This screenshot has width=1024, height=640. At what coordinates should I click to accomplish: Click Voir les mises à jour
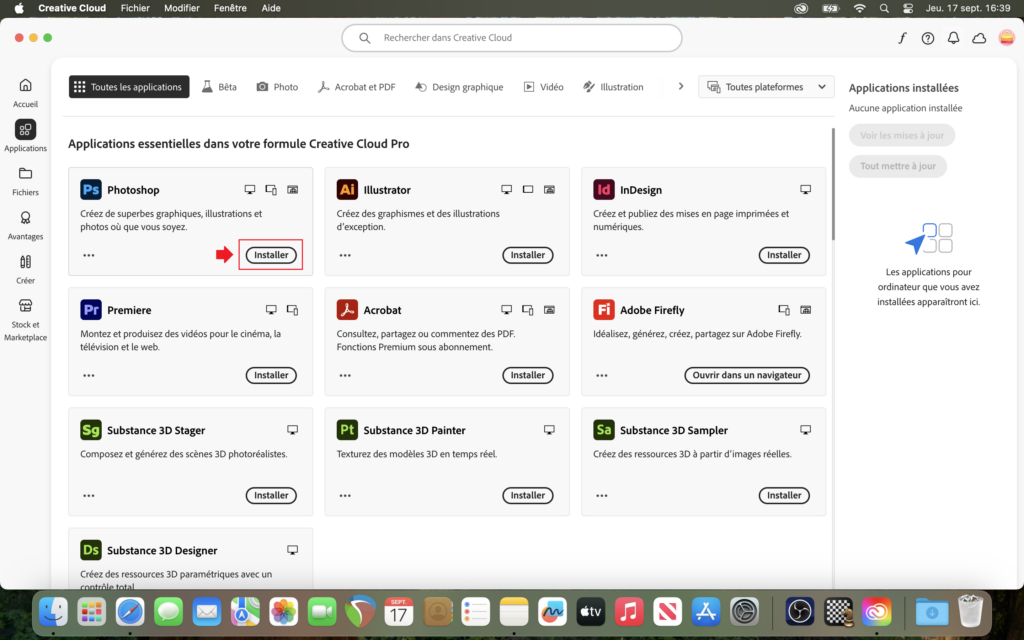point(902,135)
